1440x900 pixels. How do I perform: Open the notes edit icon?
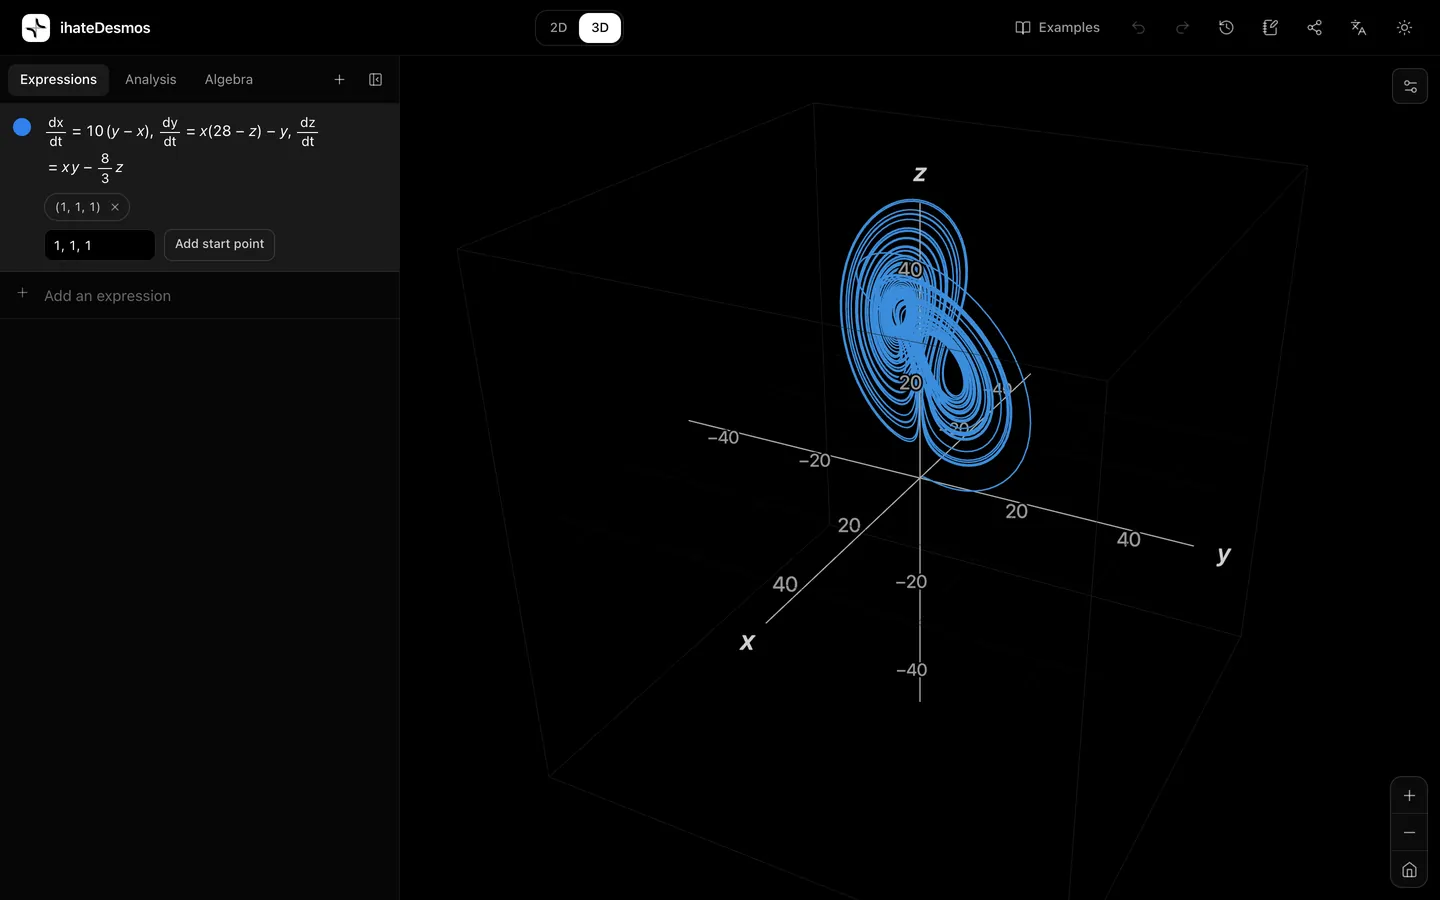point(1270,28)
